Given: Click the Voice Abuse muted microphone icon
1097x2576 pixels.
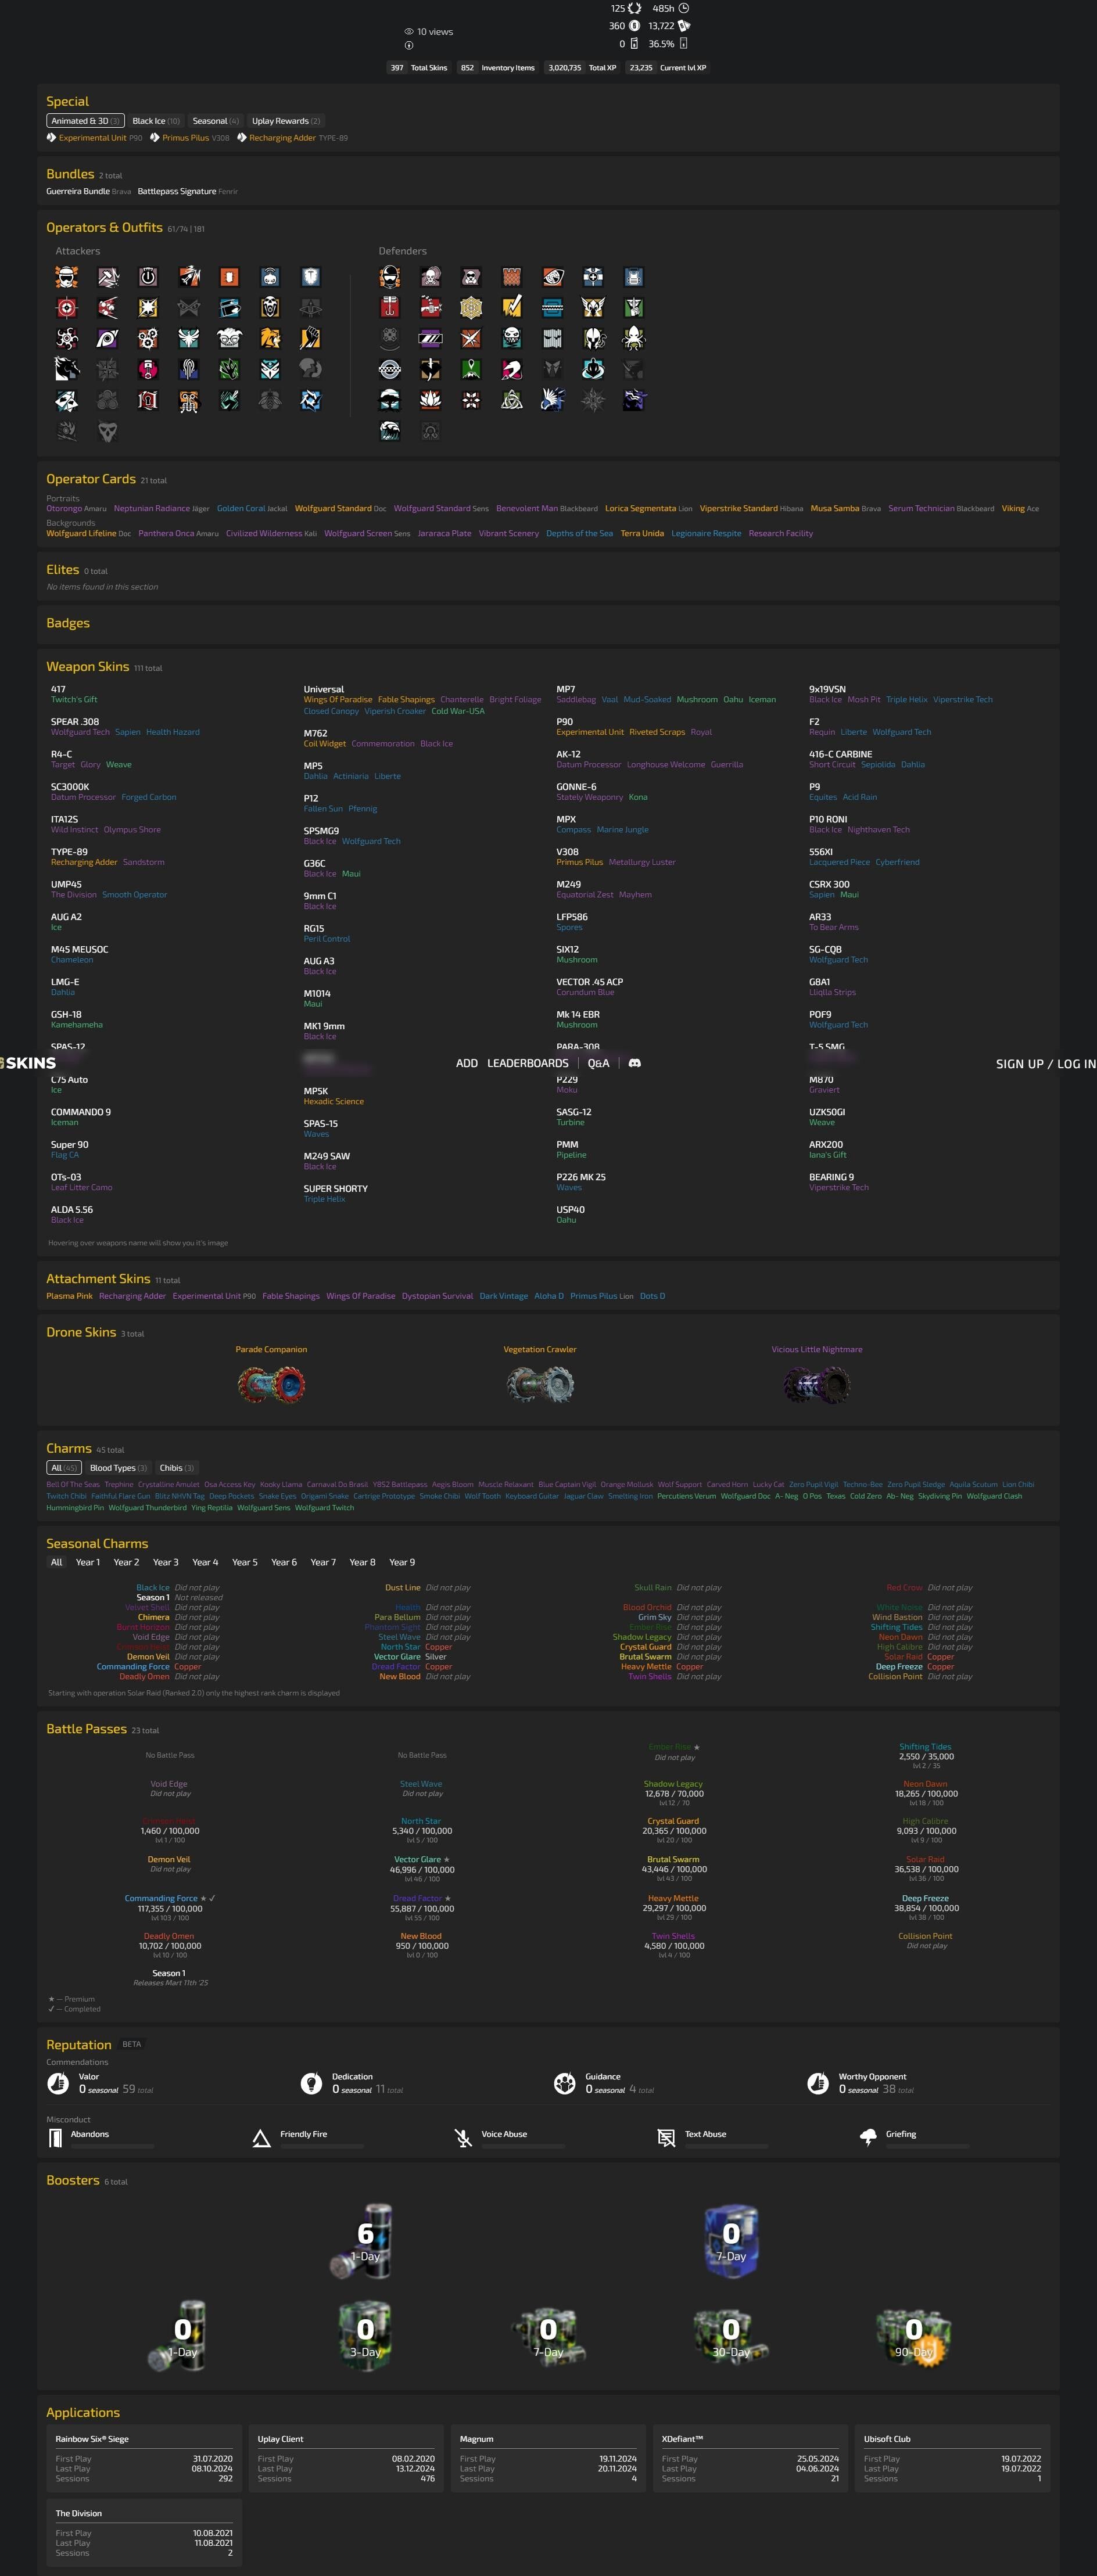Looking at the screenshot, I should (x=463, y=2138).
